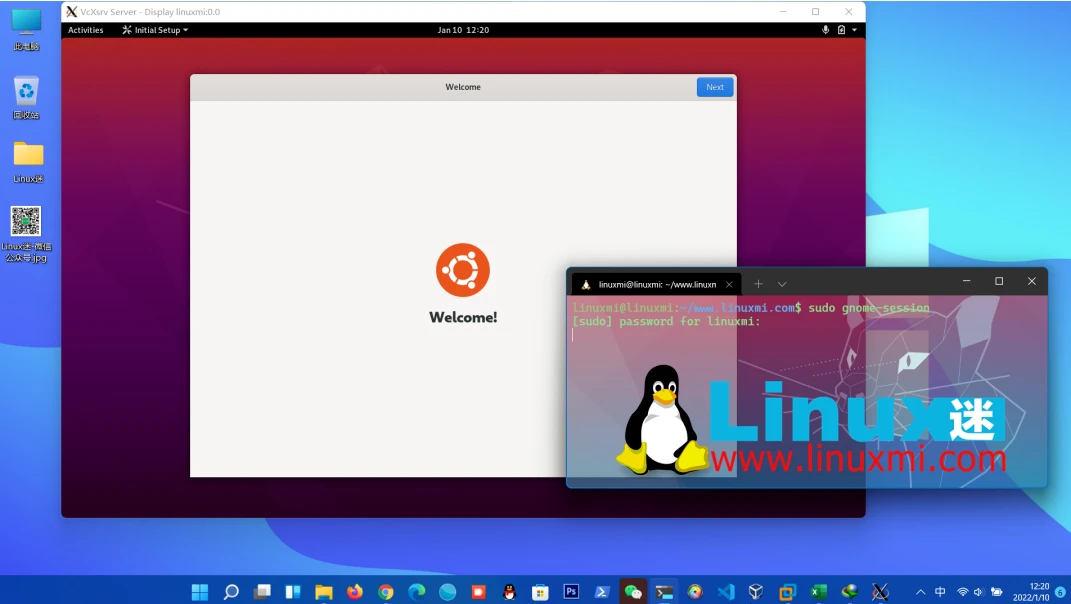Viewport: 1071px width, 604px height.
Task: Launch Photoshop from the taskbar
Action: [x=571, y=592]
